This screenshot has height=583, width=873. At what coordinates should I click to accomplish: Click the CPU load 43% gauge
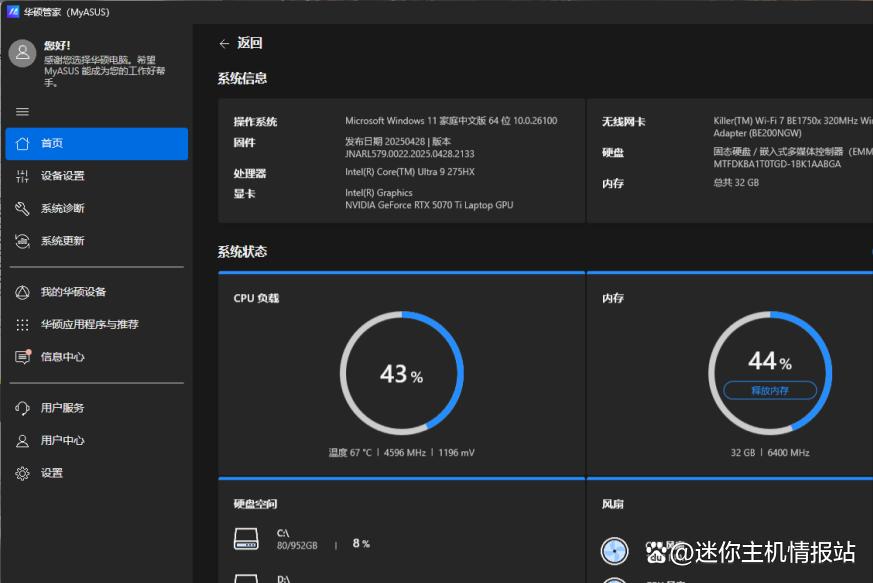point(402,373)
